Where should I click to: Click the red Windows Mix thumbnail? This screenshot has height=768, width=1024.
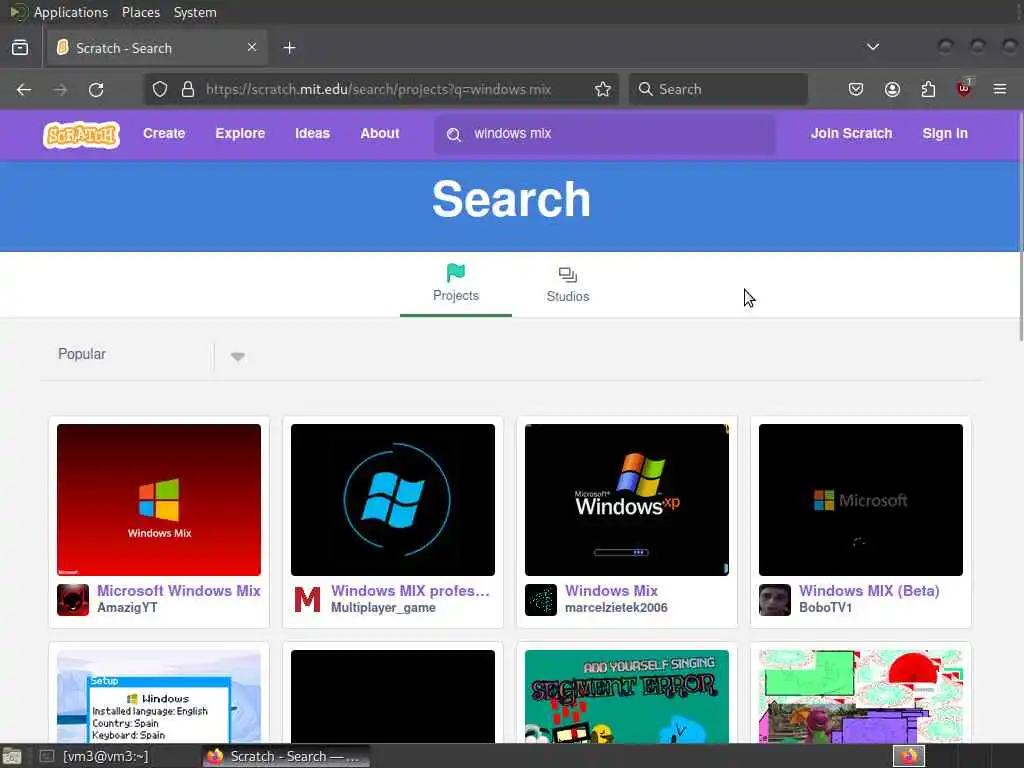[x=159, y=500]
